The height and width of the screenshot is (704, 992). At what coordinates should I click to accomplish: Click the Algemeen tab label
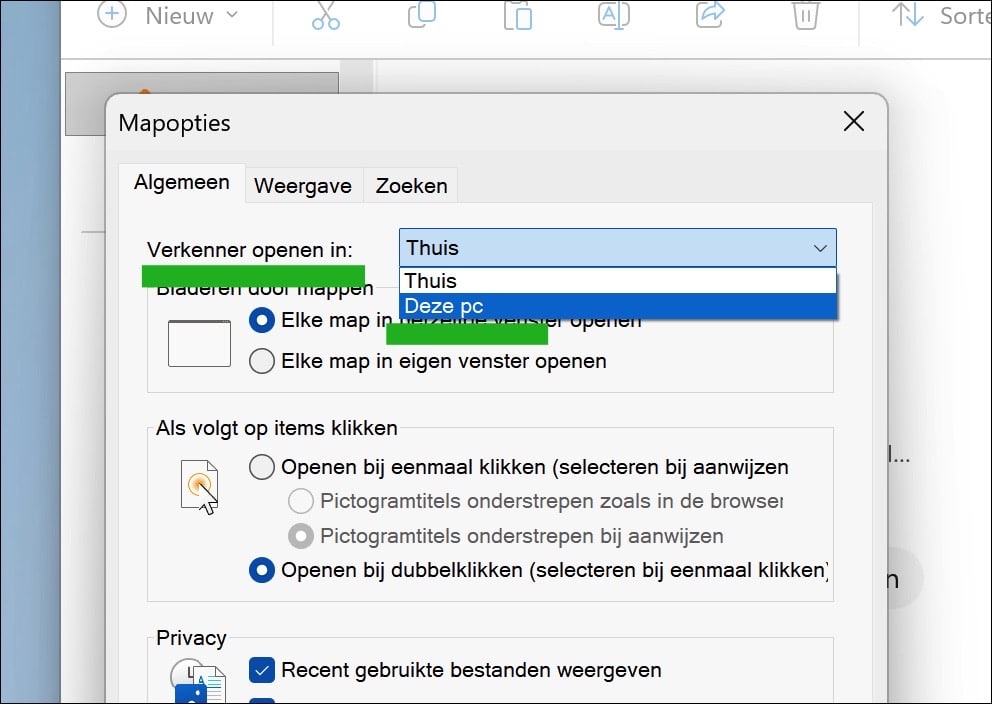[x=181, y=182]
